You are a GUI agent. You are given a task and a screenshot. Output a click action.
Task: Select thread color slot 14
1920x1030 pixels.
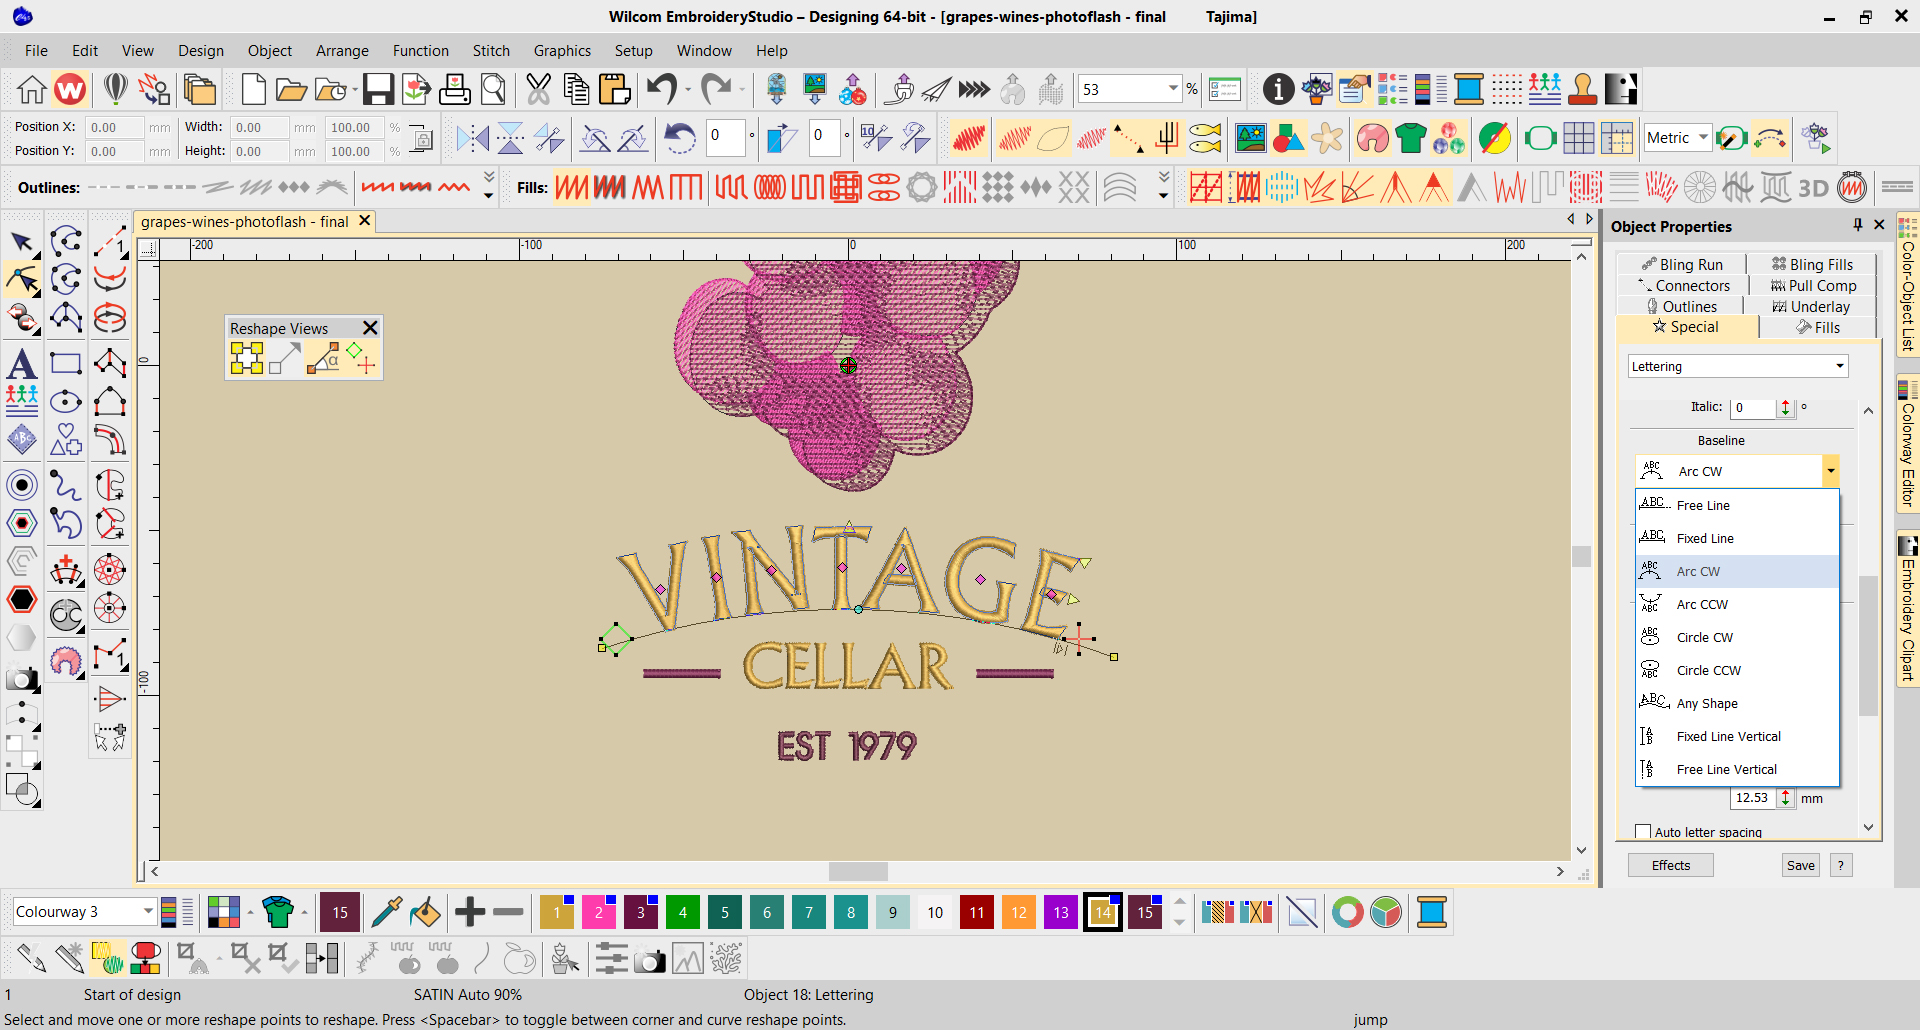[x=1103, y=912]
